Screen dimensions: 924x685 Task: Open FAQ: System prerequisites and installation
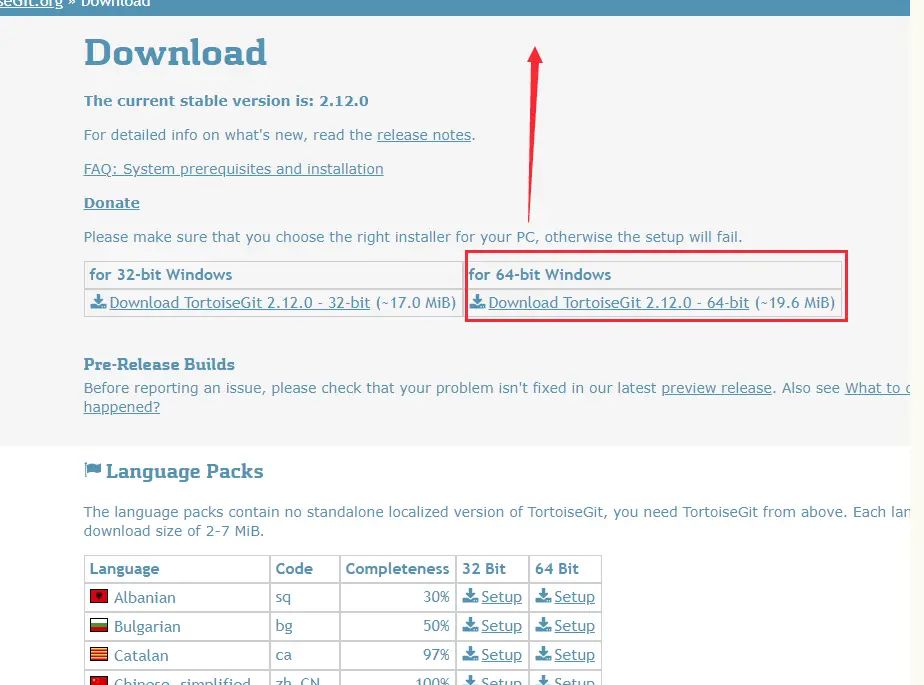(x=233, y=169)
